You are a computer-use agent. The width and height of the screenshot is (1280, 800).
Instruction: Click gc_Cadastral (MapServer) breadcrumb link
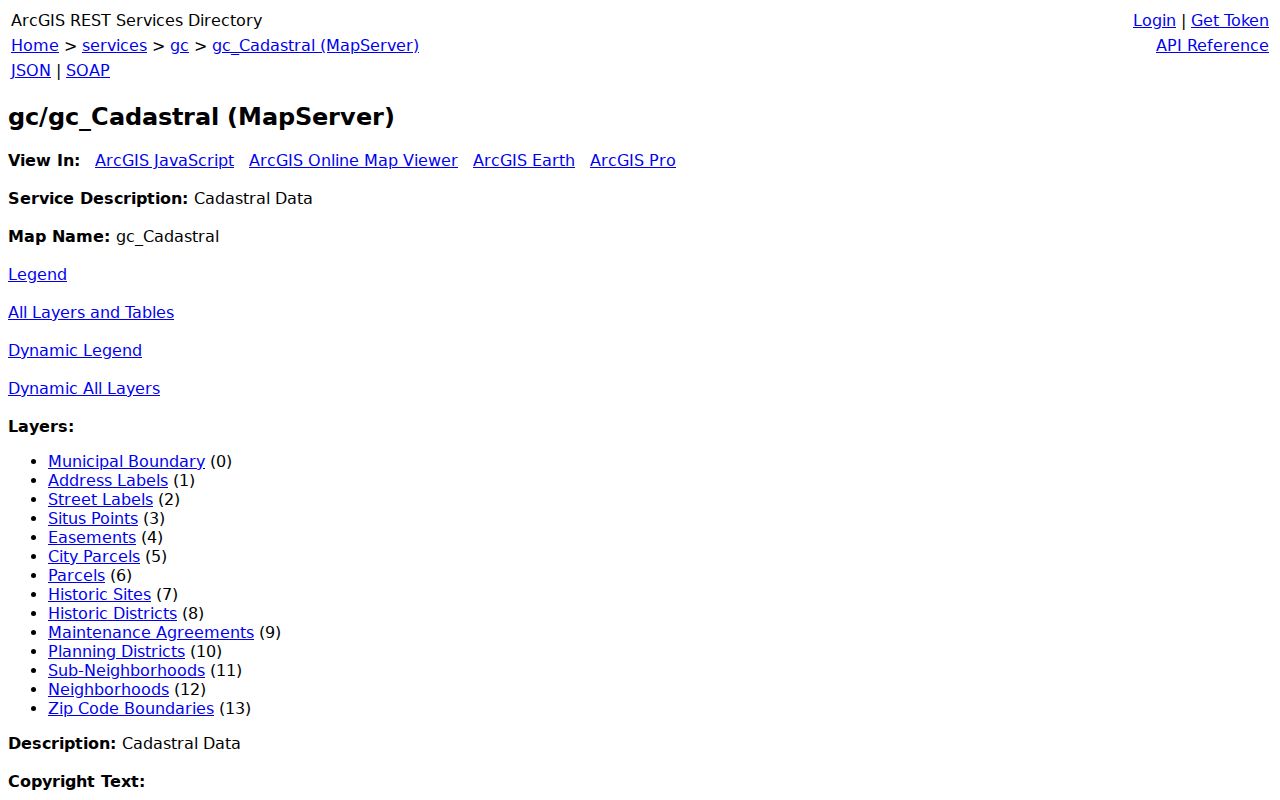tap(315, 45)
